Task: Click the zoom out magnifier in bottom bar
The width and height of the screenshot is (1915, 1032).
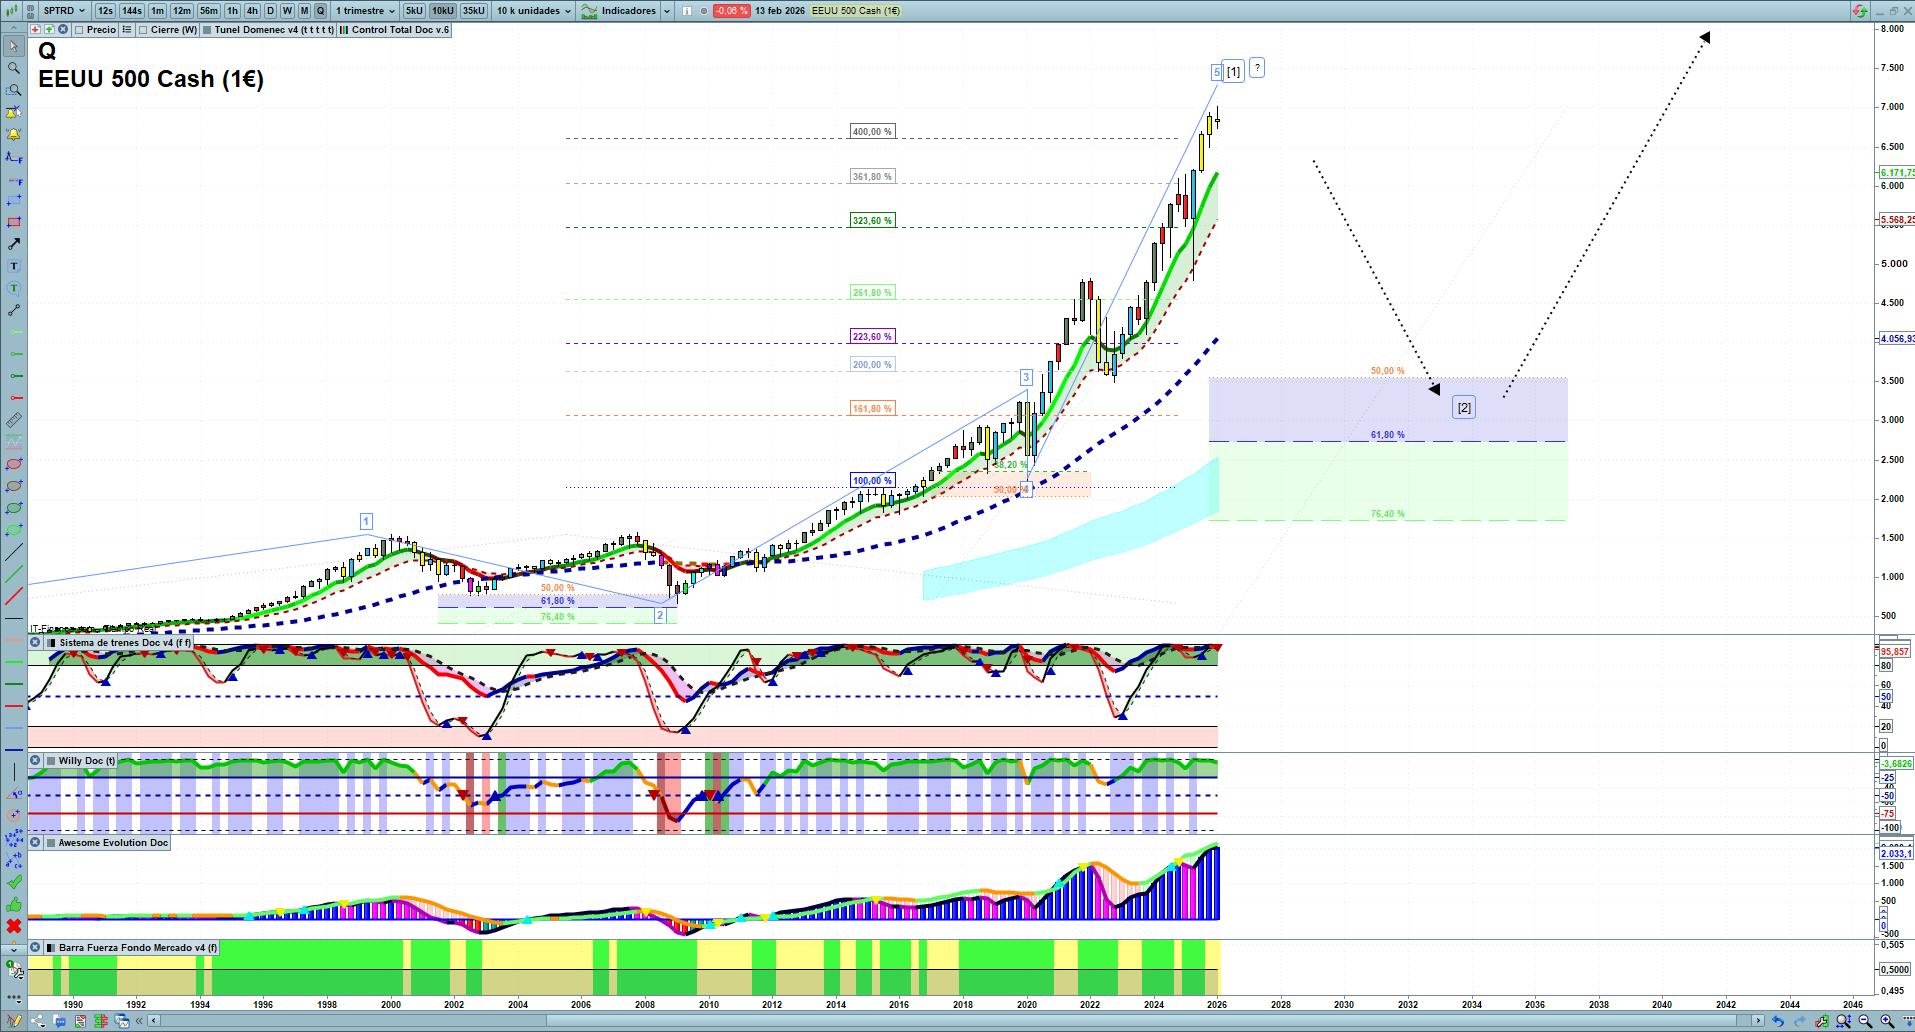Action: point(1865,1021)
